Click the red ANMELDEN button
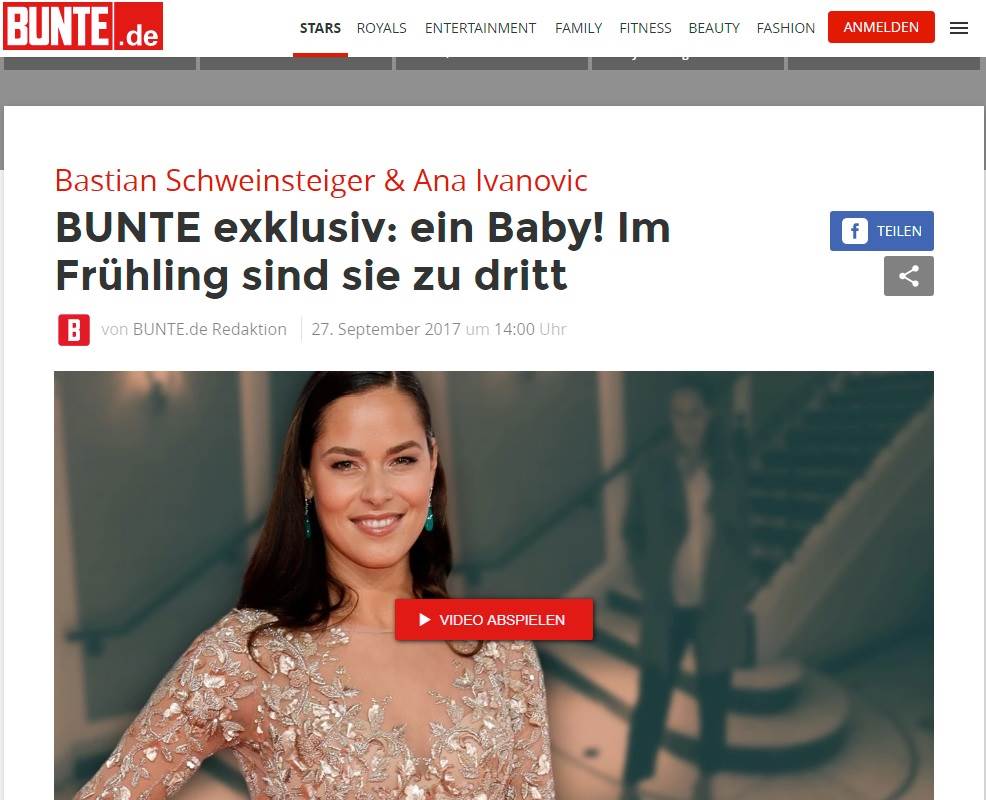Image resolution: width=986 pixels, height=800 pixels. (881, 27)
